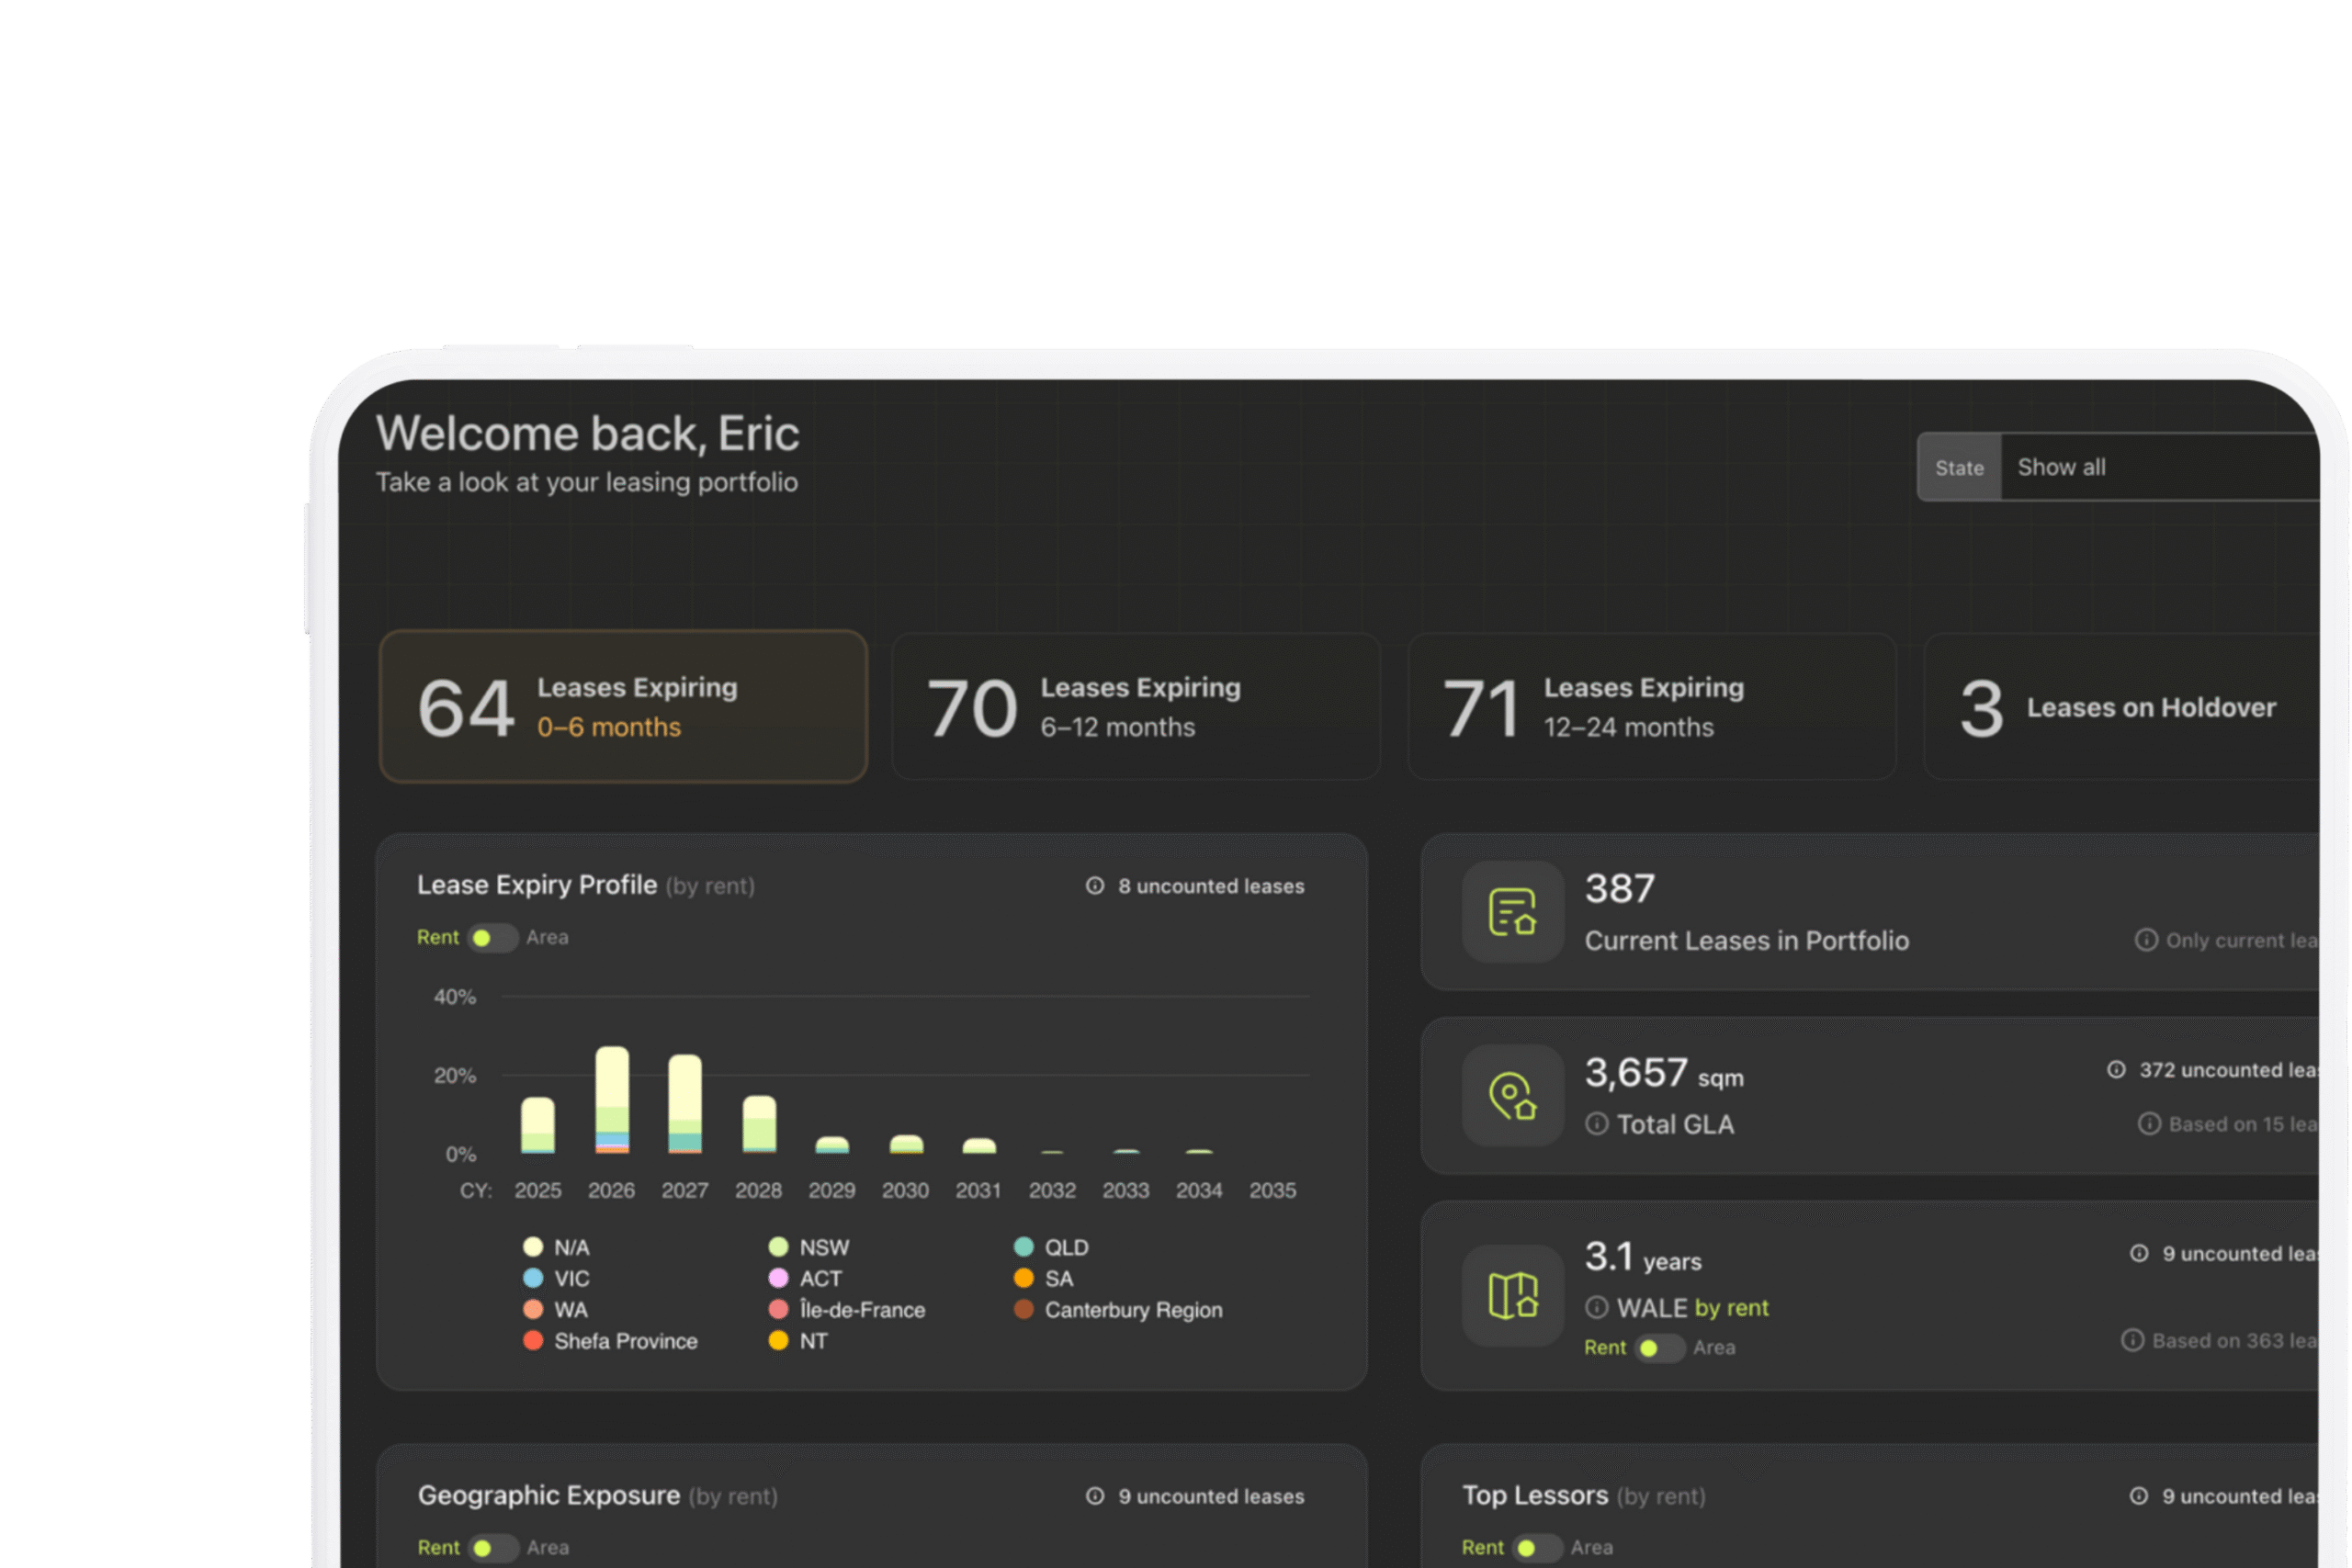Click the WALE map icon

[1512, 1295]
